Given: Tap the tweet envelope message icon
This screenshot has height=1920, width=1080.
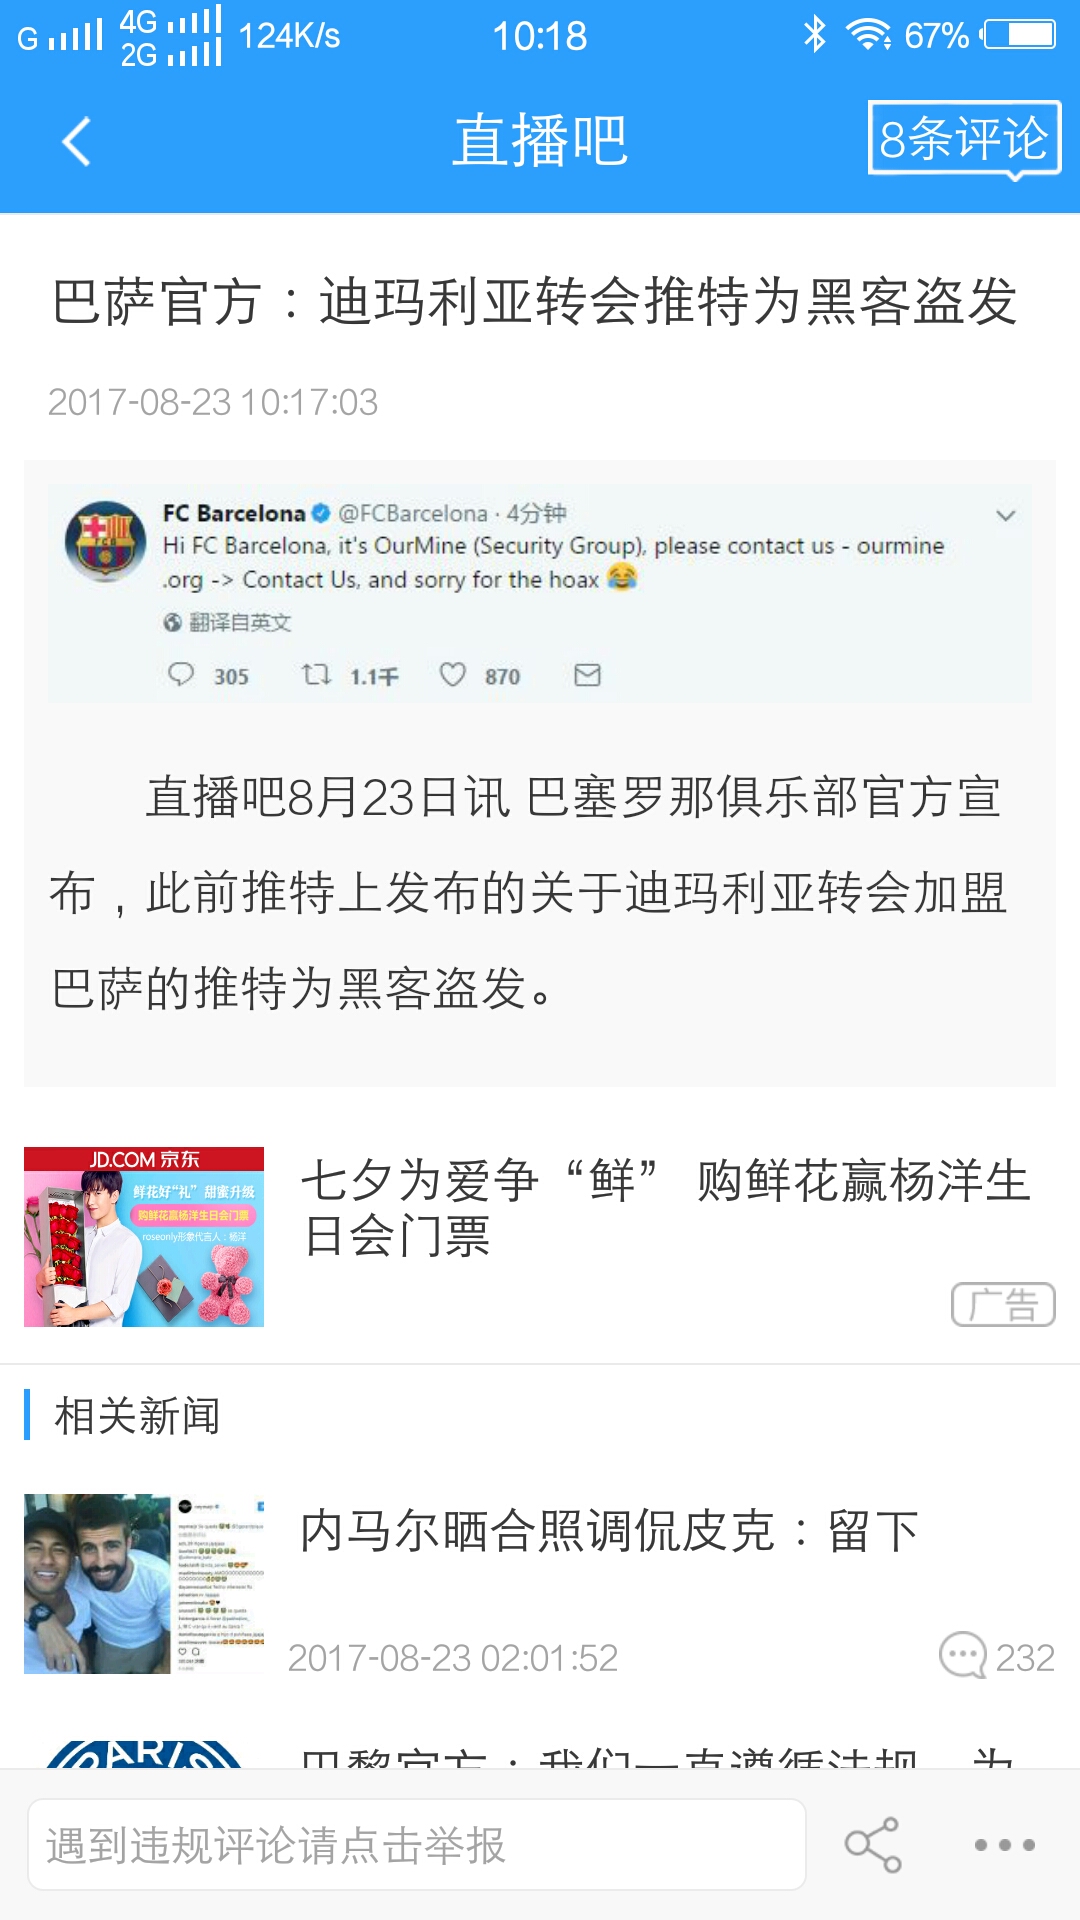Looking at the screenshot, I should (x=587, y=675).
